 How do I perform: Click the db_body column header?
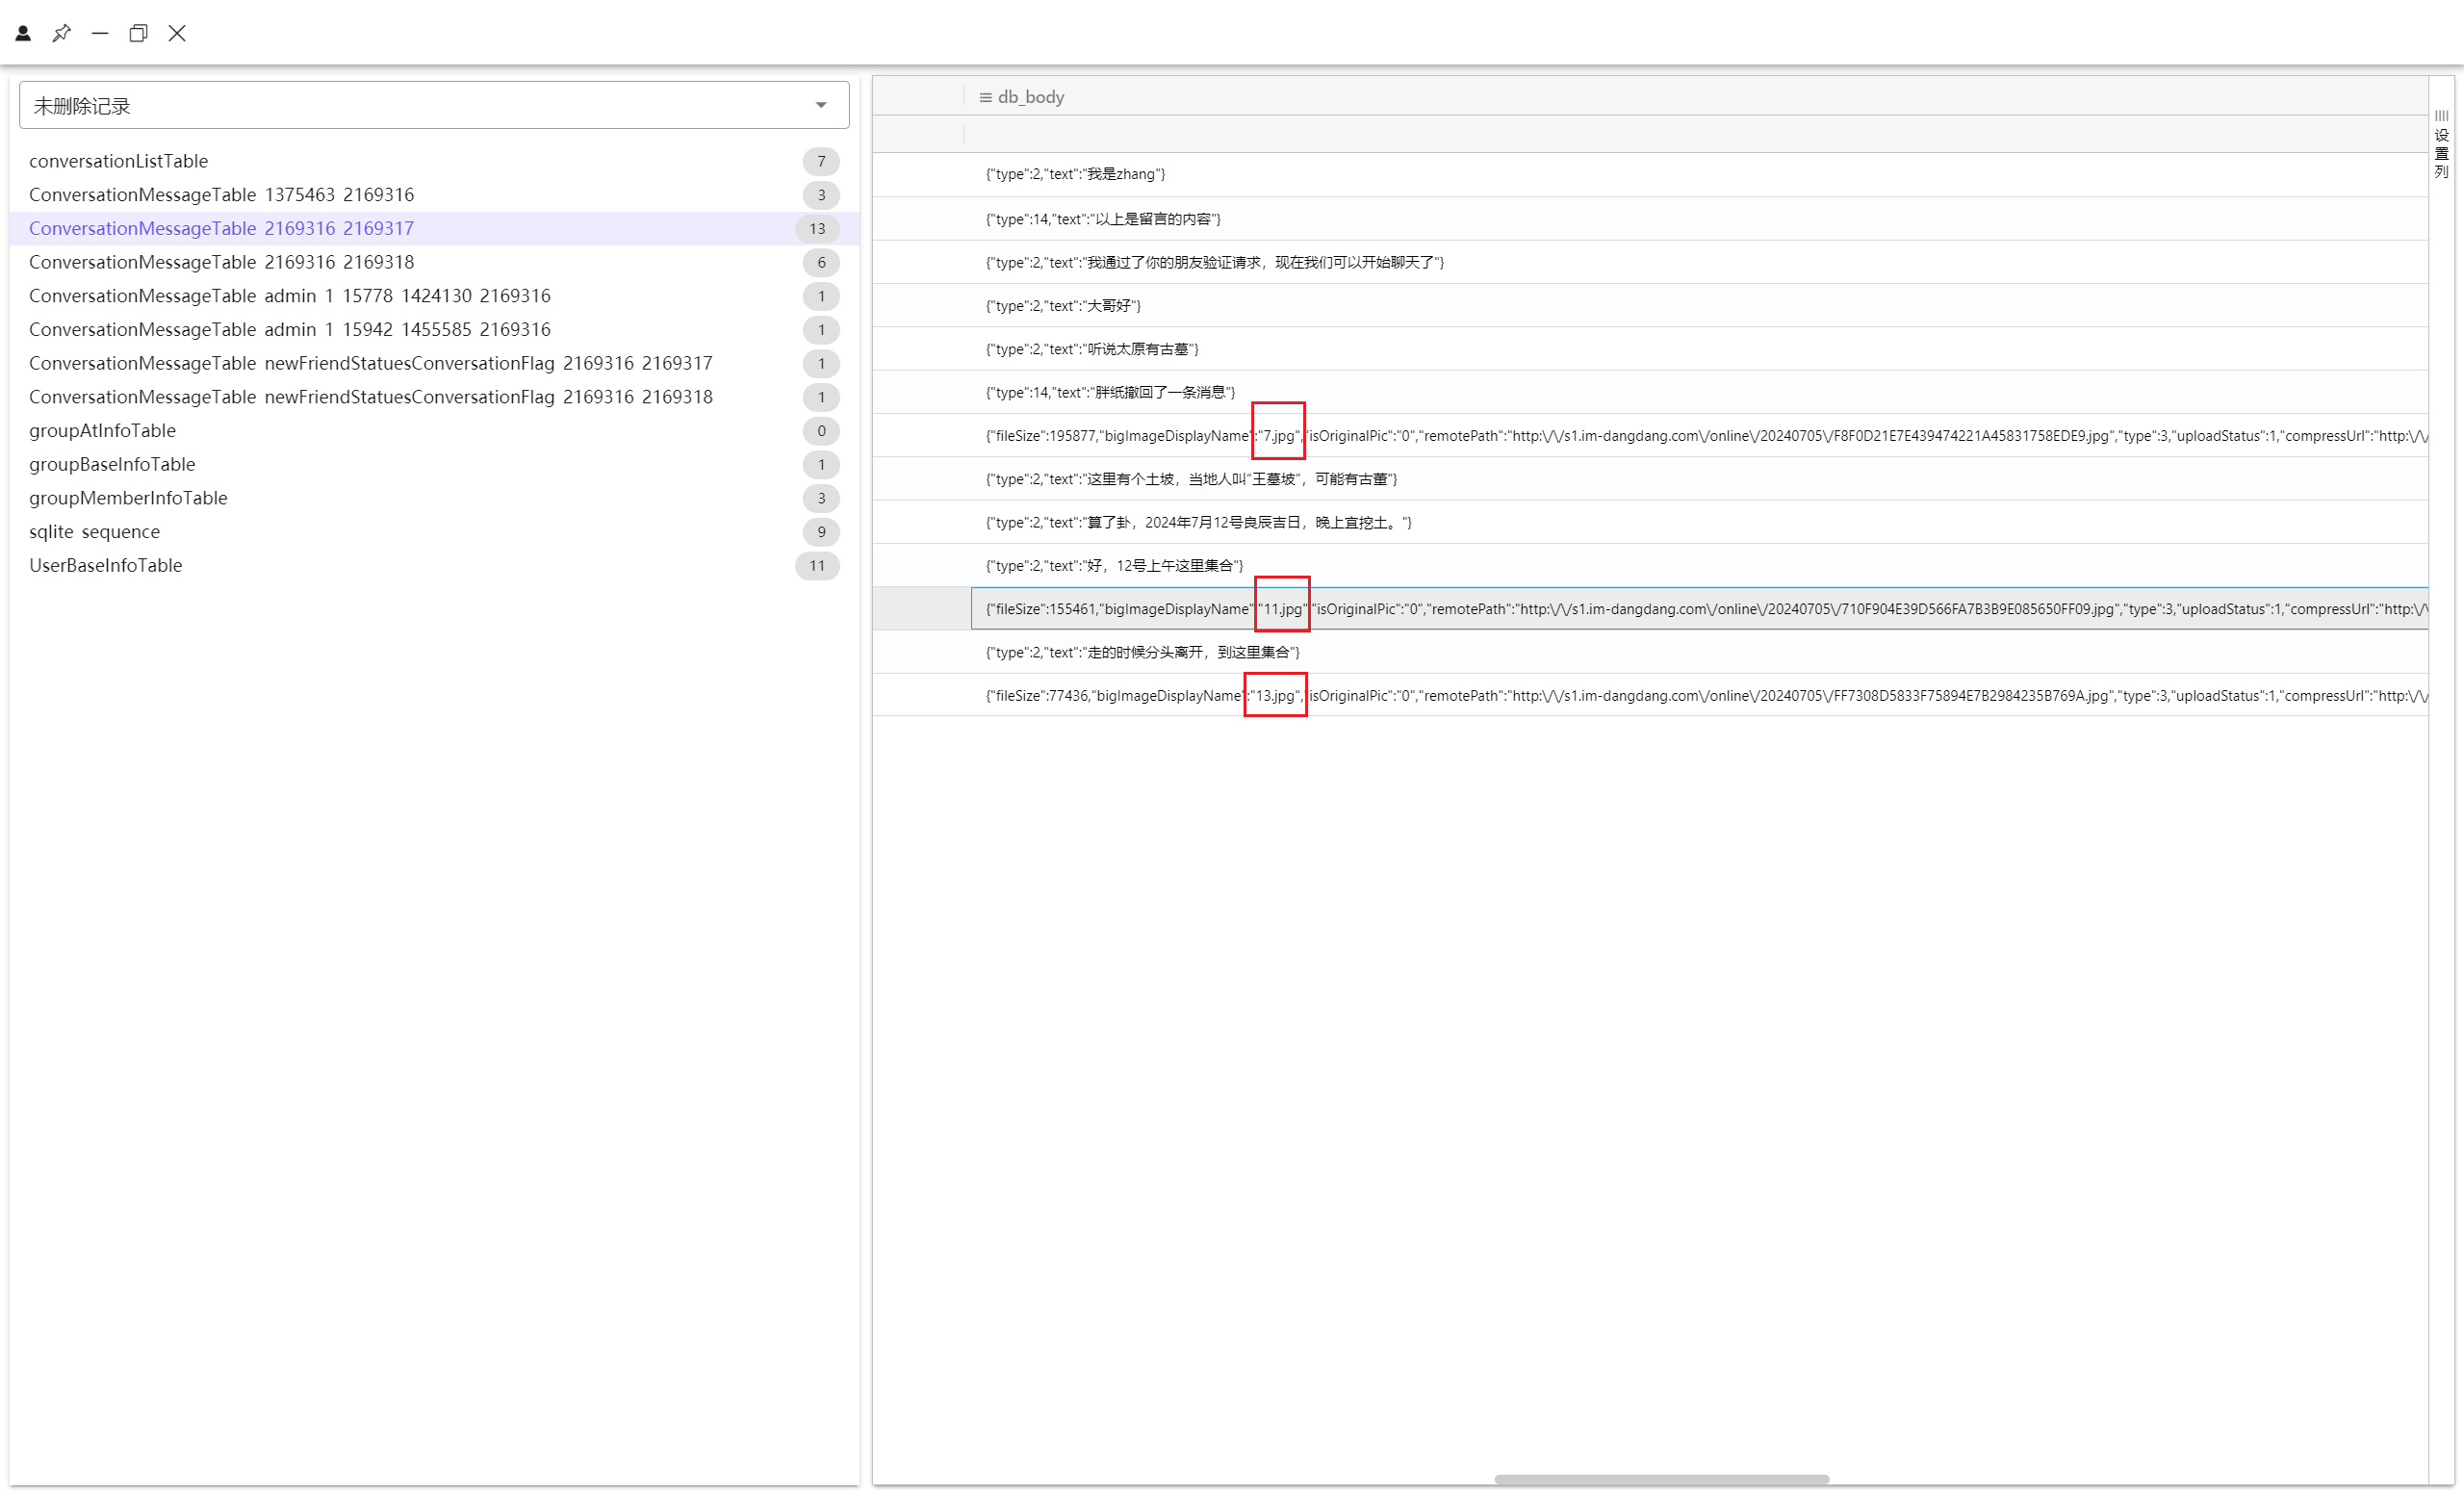click(1695, 97)
